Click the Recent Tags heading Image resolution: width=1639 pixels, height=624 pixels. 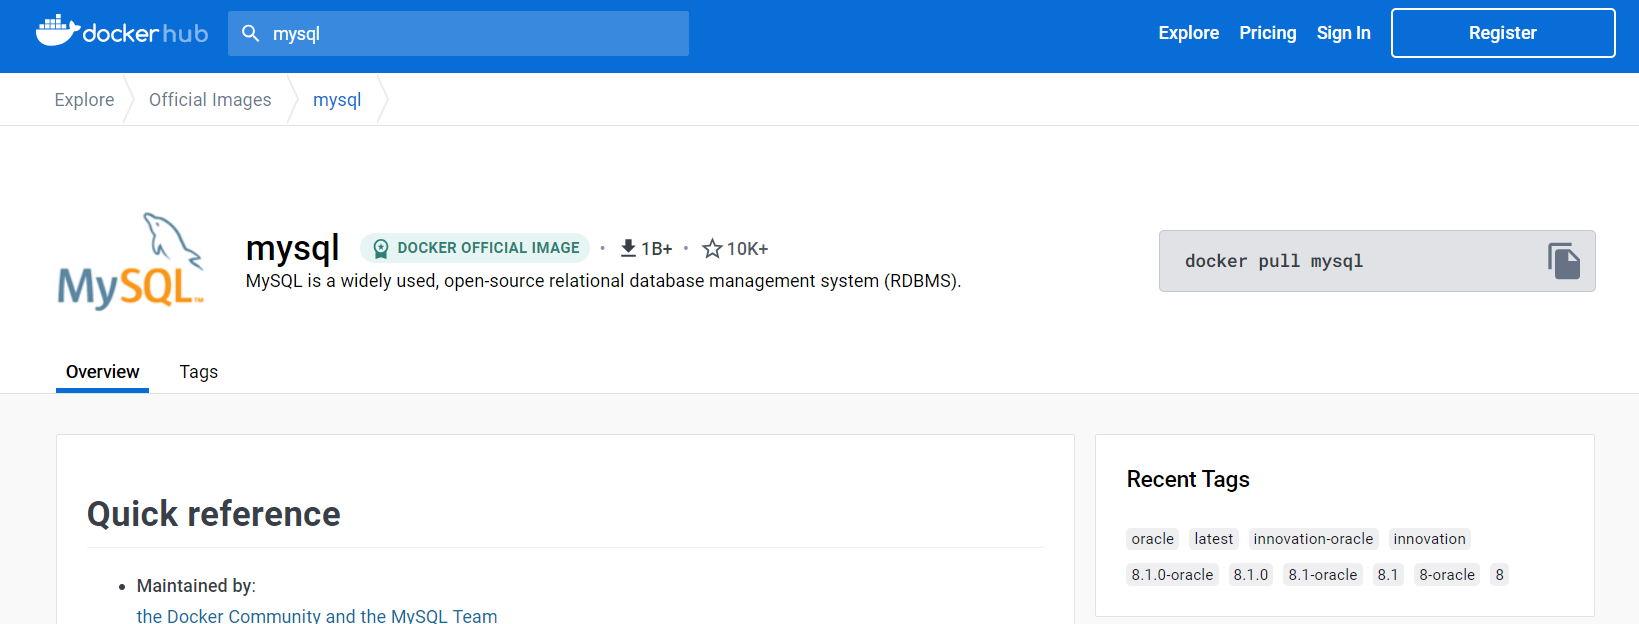[x=1188, y=479]
